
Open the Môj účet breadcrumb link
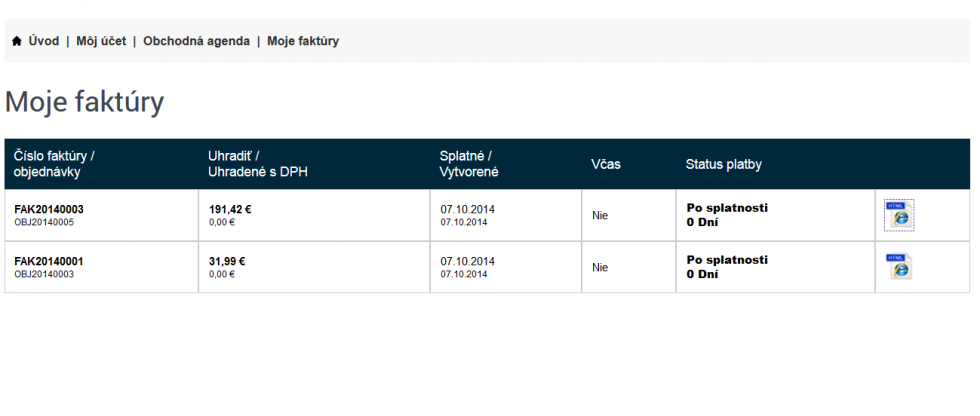(101, 42)
